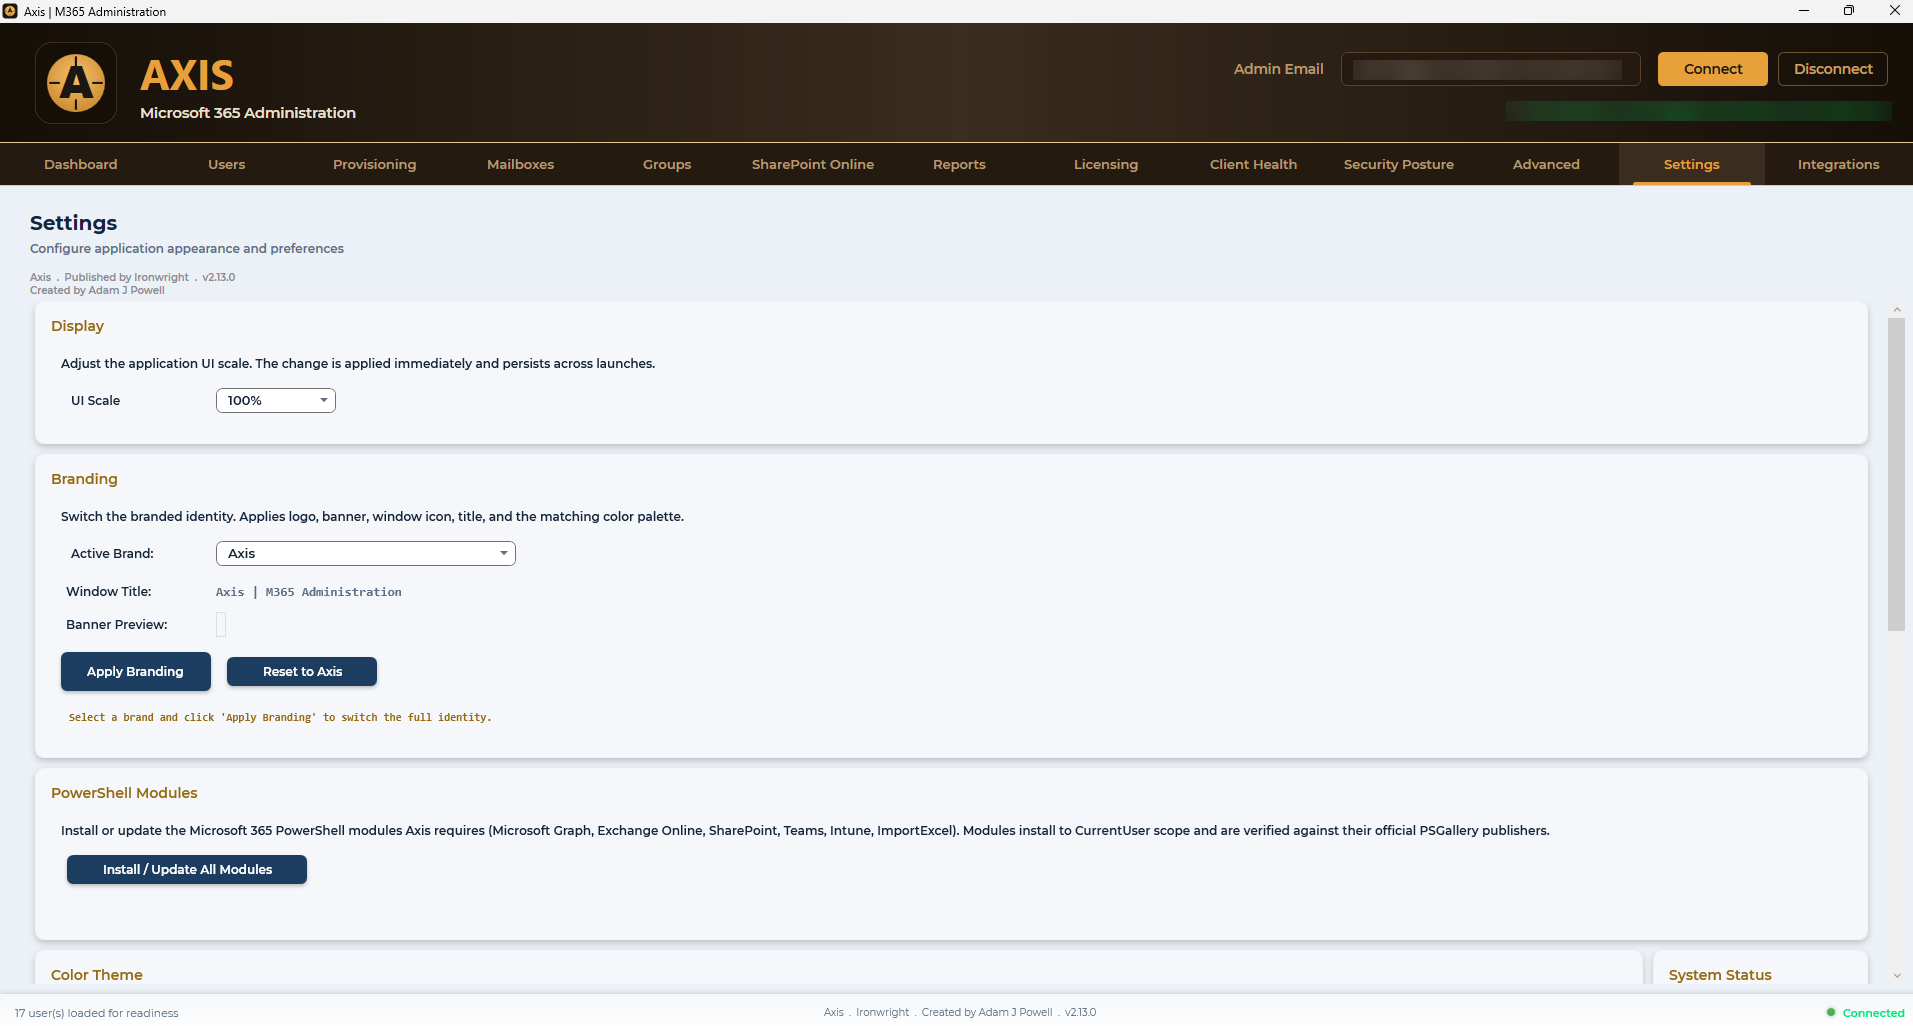Click the Disconnect button
The width and height of the screenshot is (1913, 1026).
(x=1833, y=69)
